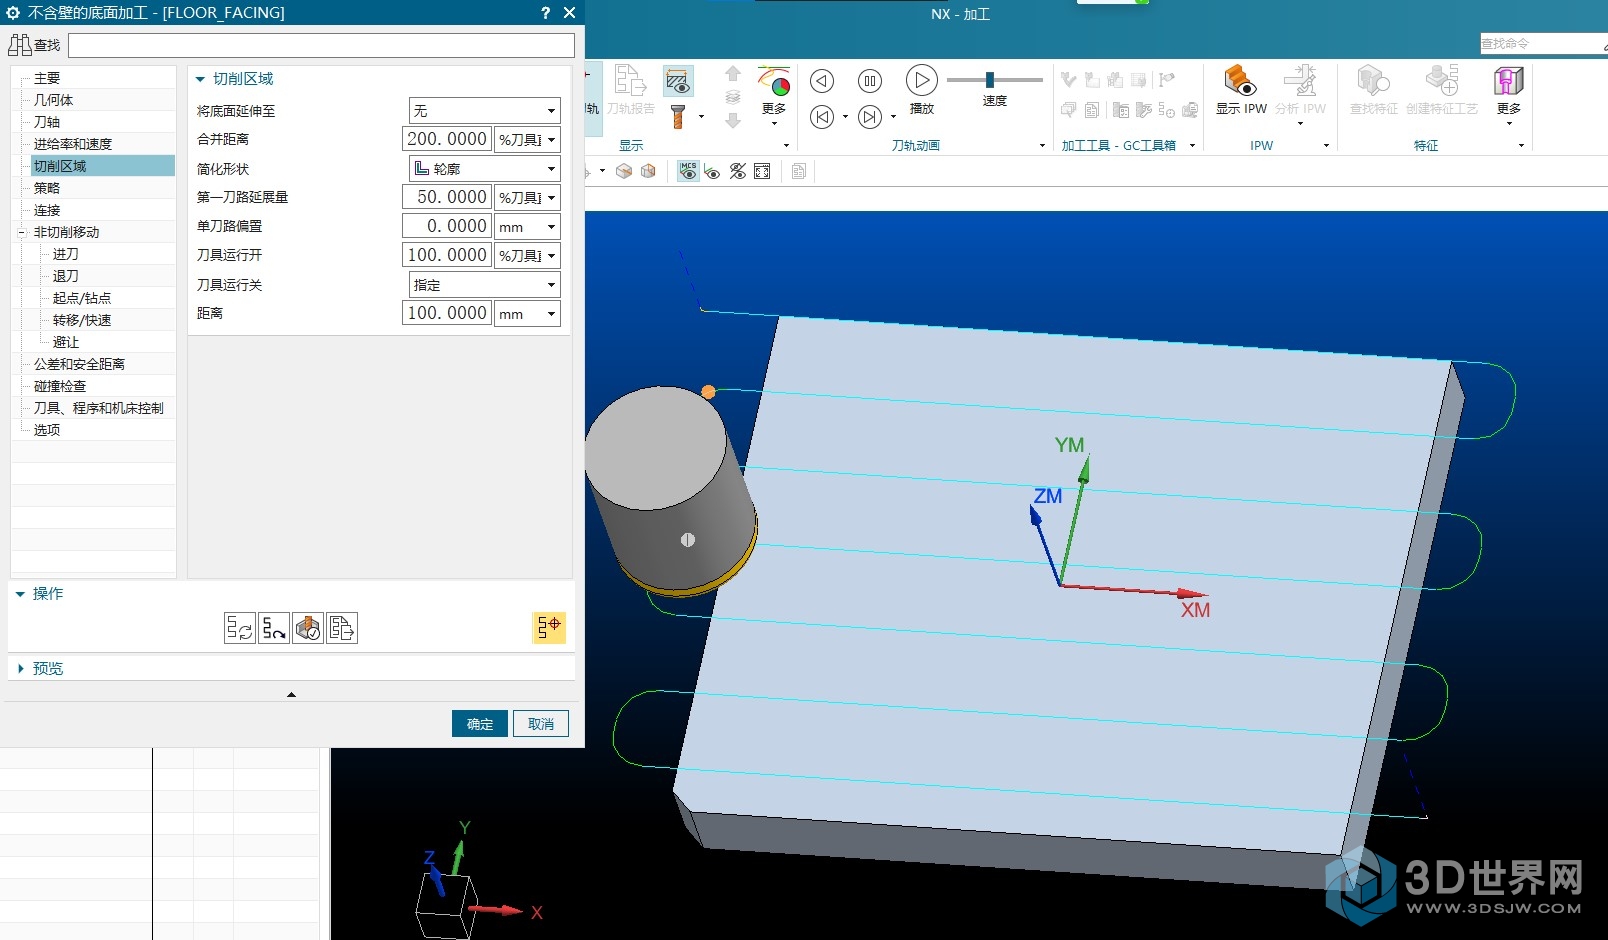
Task: Open the Tool Run-Off dropdown
Action: (x=484, y=285)
